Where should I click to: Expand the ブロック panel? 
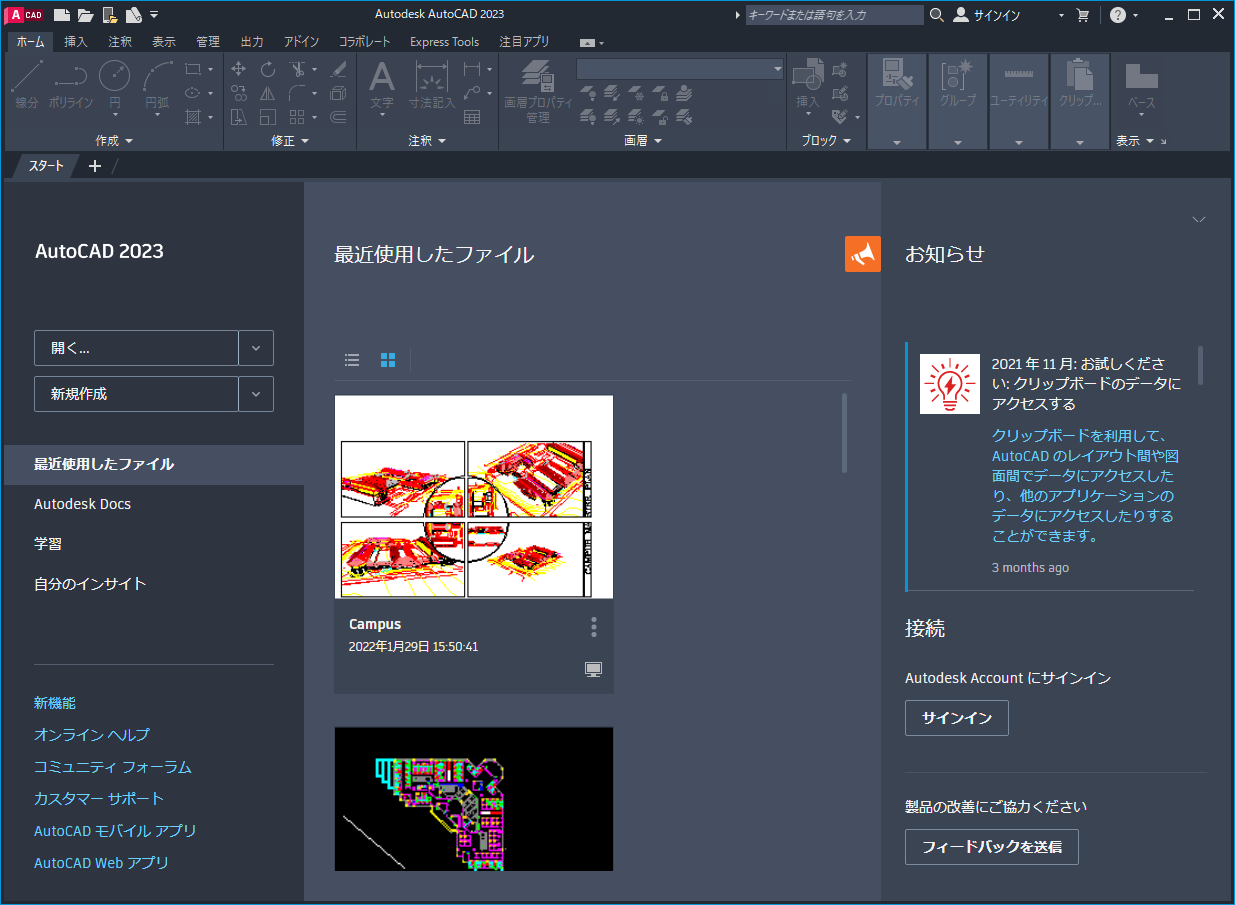825,141
